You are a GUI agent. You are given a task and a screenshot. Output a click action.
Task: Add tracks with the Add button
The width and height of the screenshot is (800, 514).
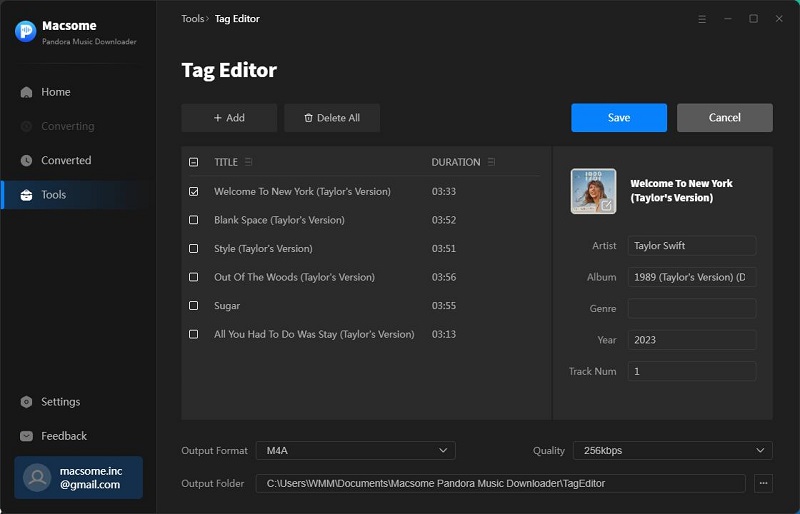click(229, 118)
